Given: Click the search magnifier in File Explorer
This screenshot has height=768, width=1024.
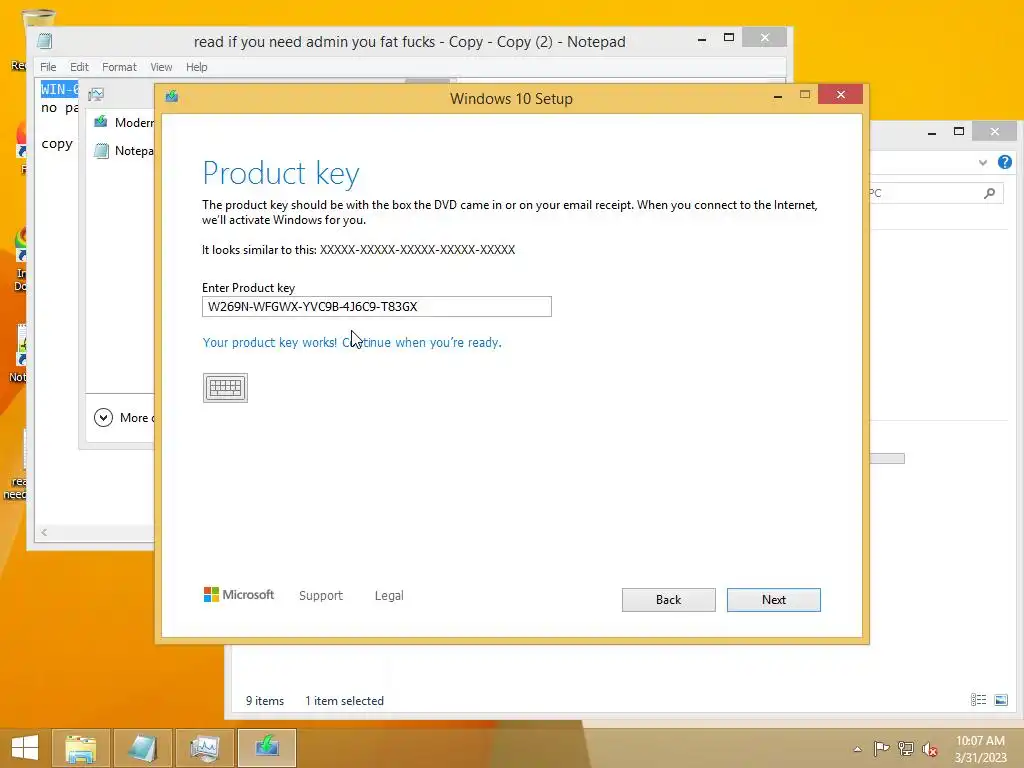Looking at the screenshot, I should pyautogui.click(x=989, y=193).
